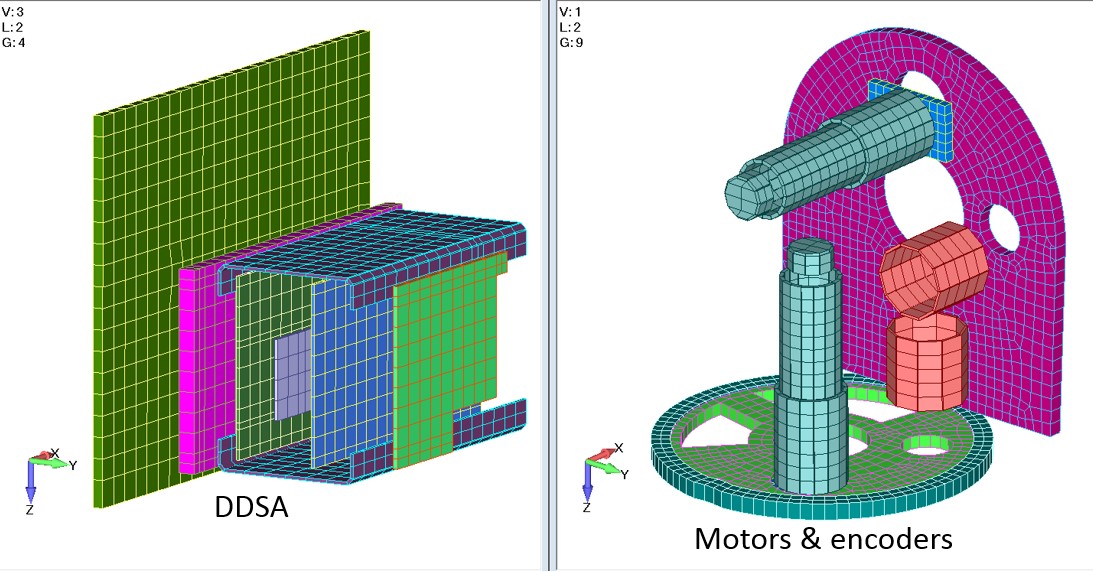This screenshot has width=1093, height=572.
Task: Select the 'G: 9' label in right view
Action: click(572, 42)
